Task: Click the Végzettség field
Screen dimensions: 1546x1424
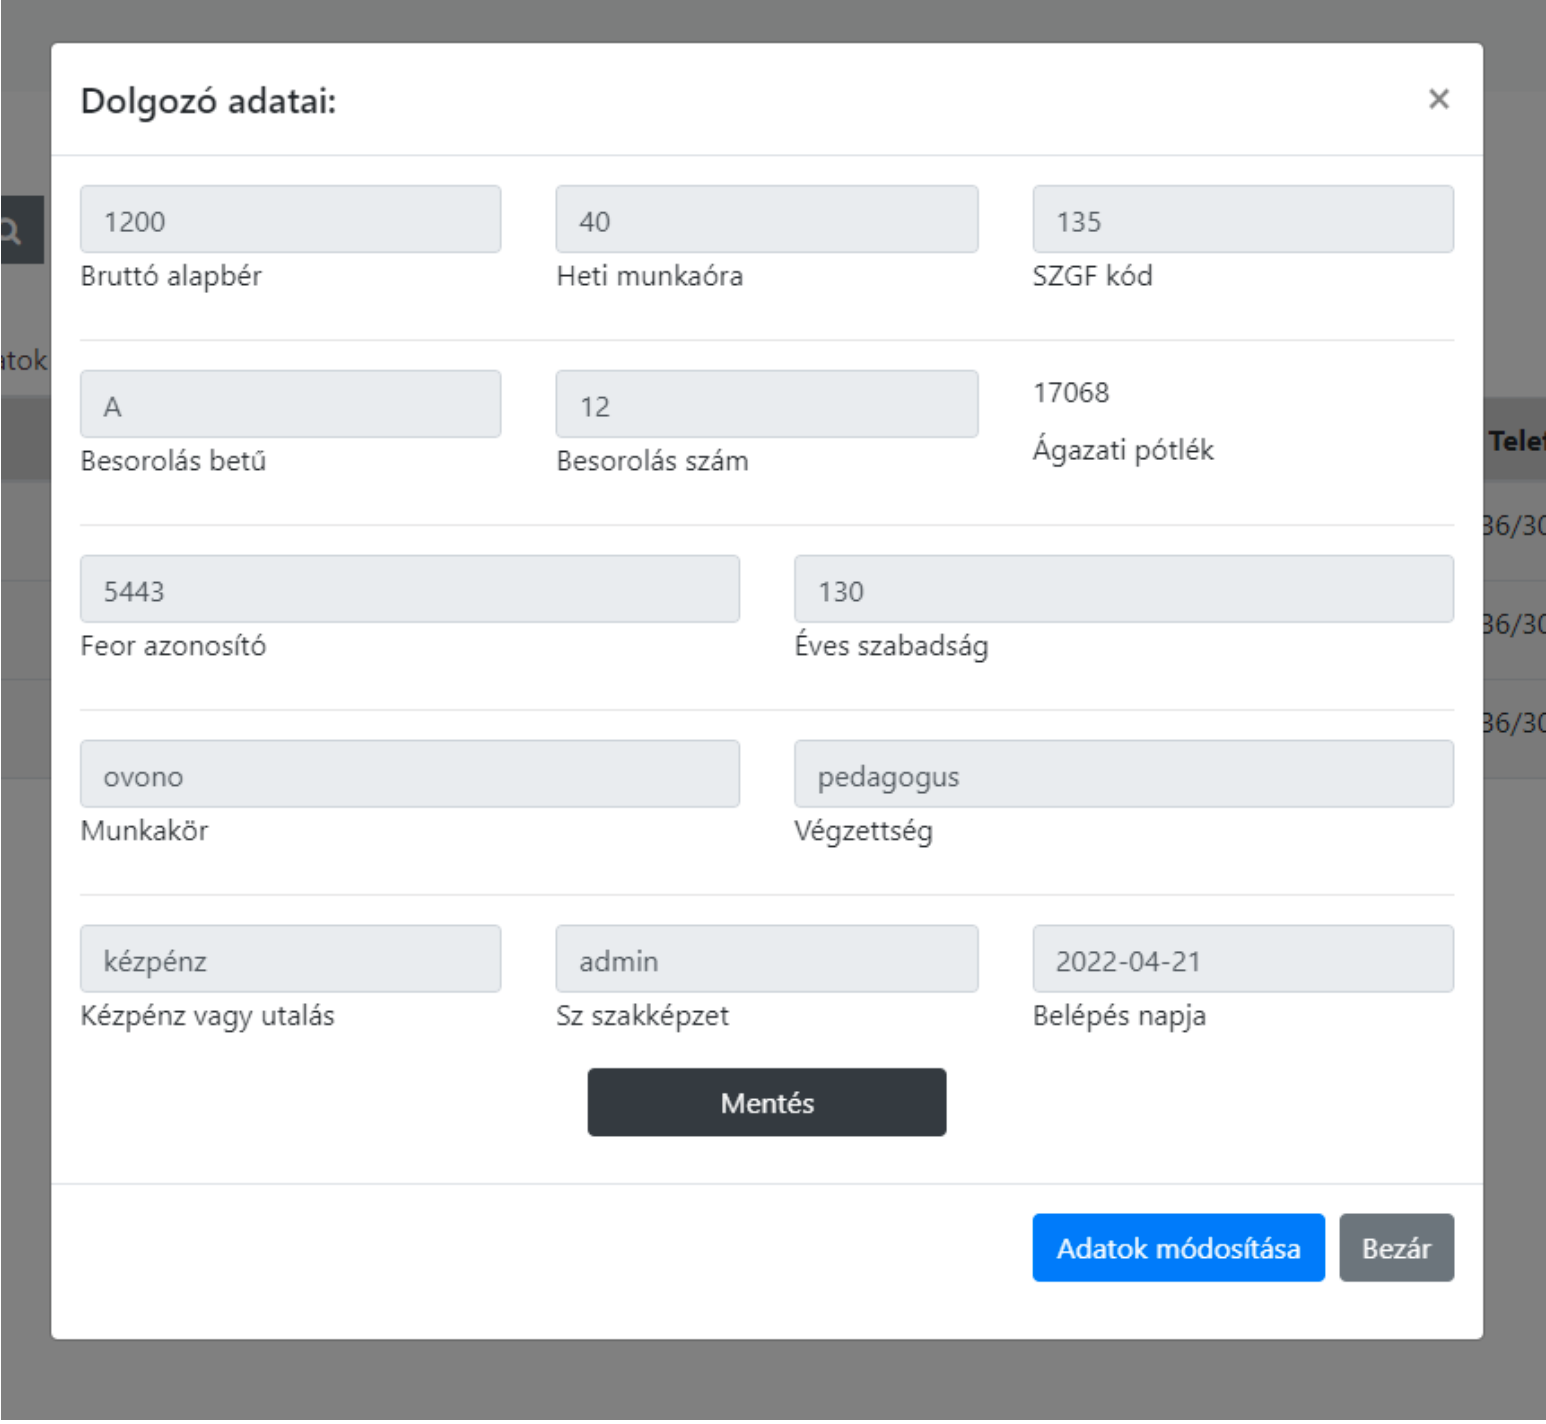Action: coord(1123,775)
